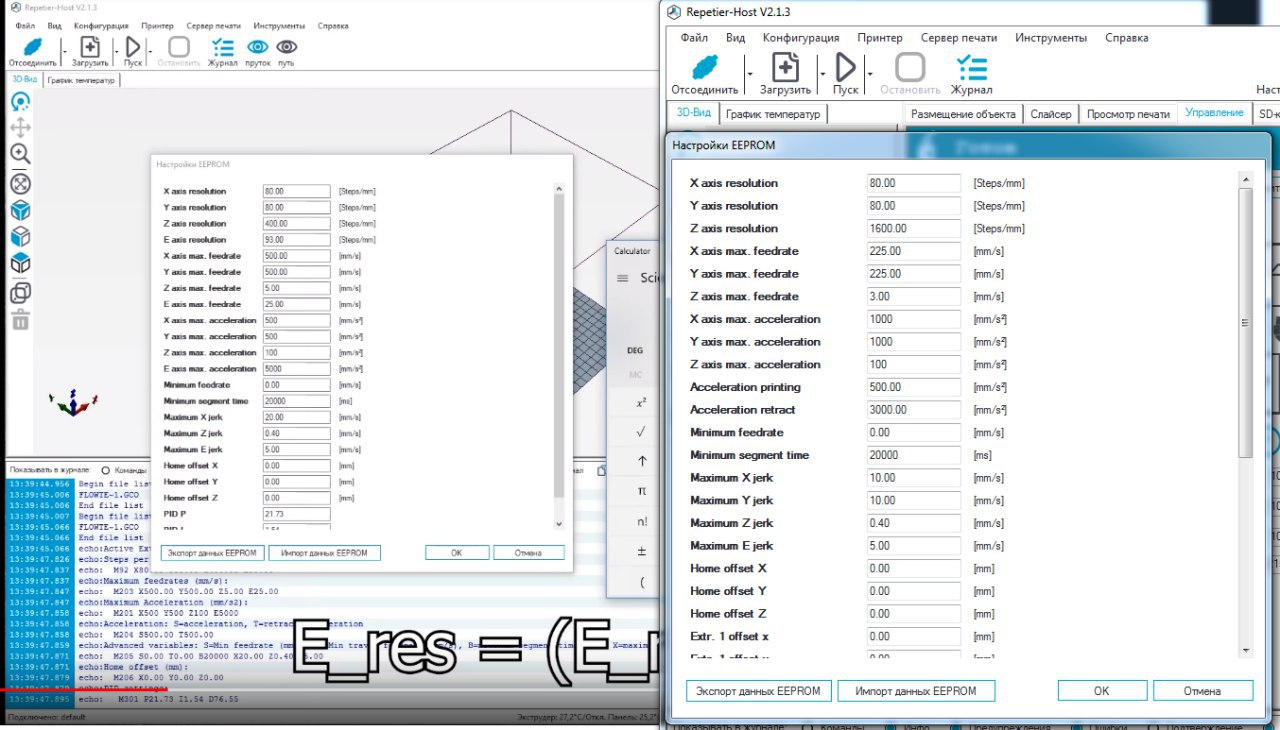Click the π key in Calculator
The image size is (1280, 730).
point(642,492)
